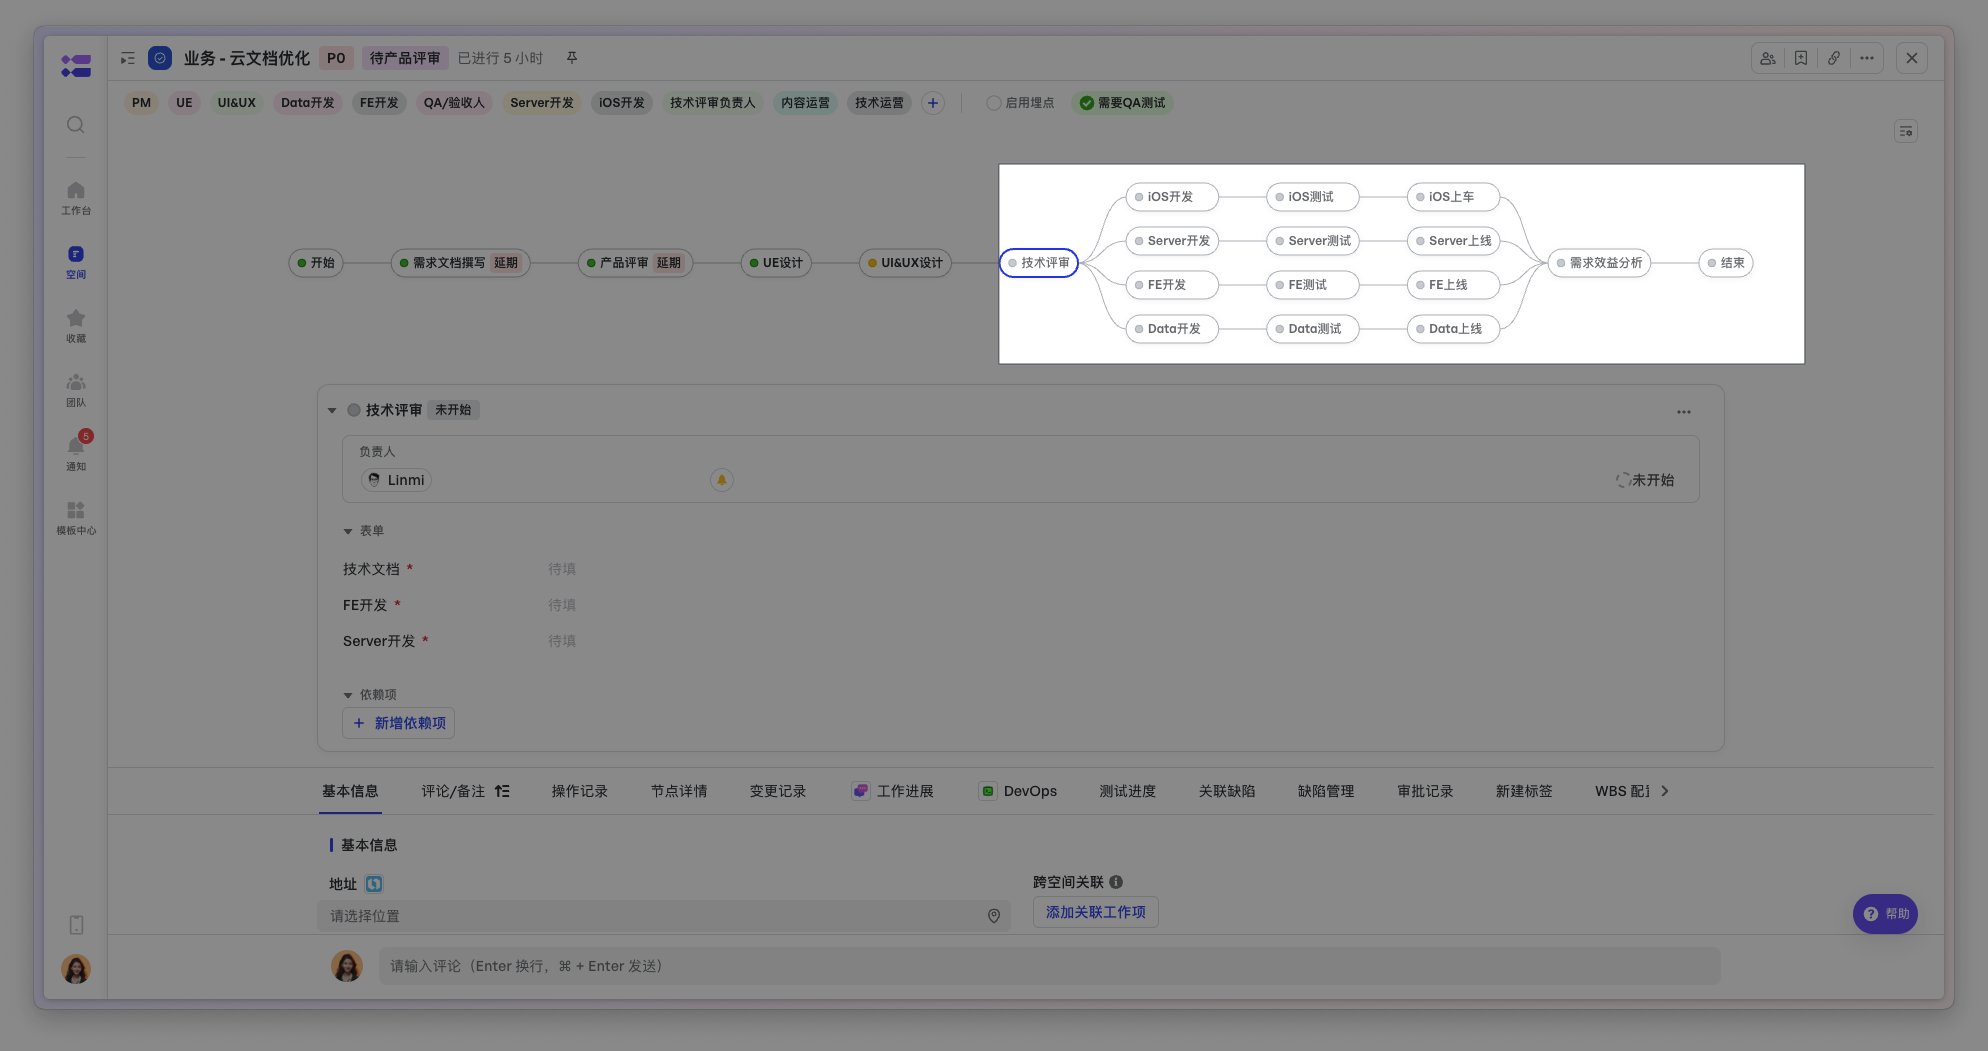Switch to the 基本信息 tab
1988x1051 pixels.
tap(350, 791)
